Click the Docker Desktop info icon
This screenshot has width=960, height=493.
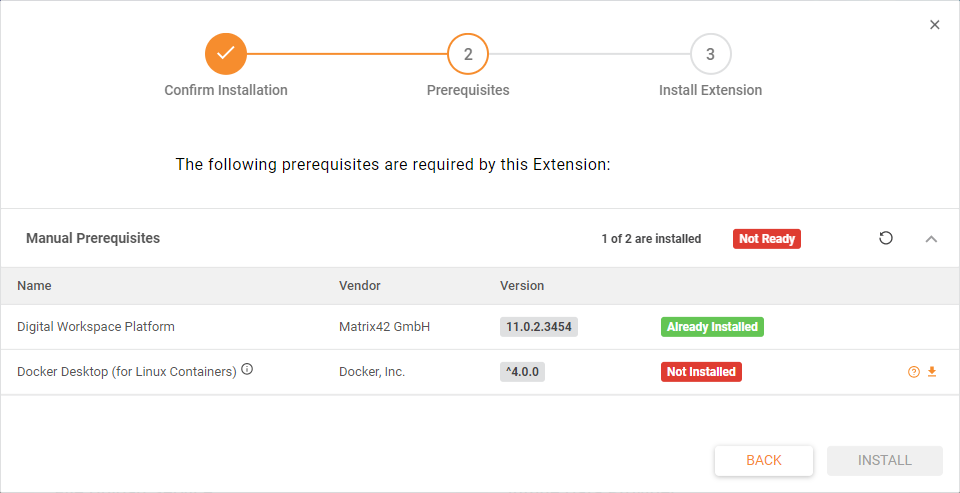(247, 370)
